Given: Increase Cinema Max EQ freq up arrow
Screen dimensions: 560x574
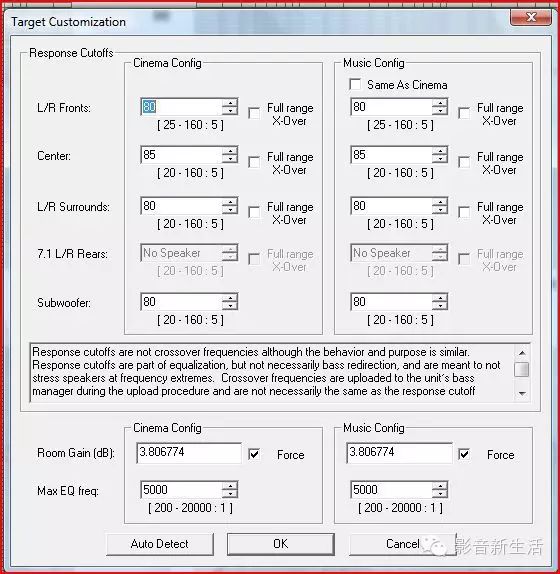Looking at the screenshot, I should (x=230, y=486).
